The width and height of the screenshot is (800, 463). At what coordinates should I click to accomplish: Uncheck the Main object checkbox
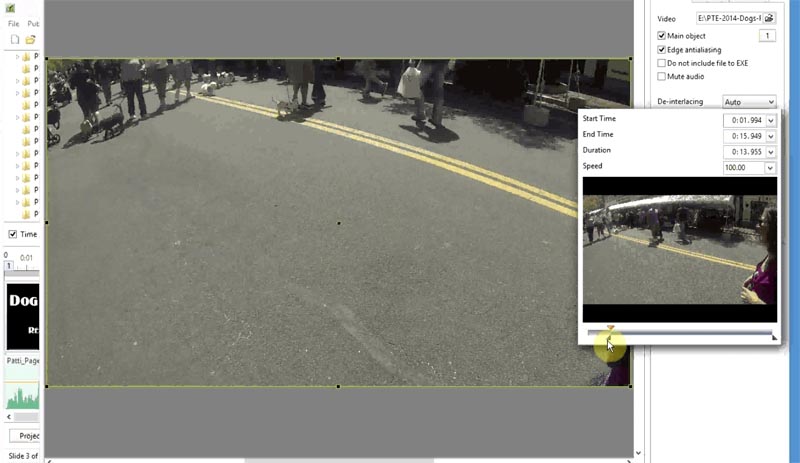(x=662, y=36)
